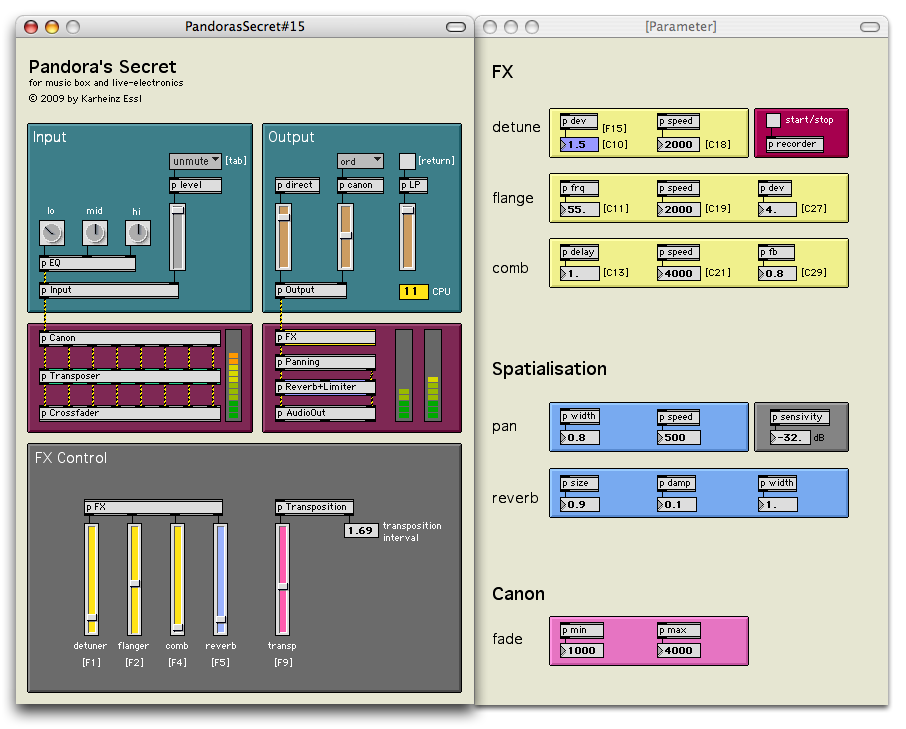Viewport: 906px width, 729px height.
Task: Click the detuner fader in FX Control
Action: [92, 580]
